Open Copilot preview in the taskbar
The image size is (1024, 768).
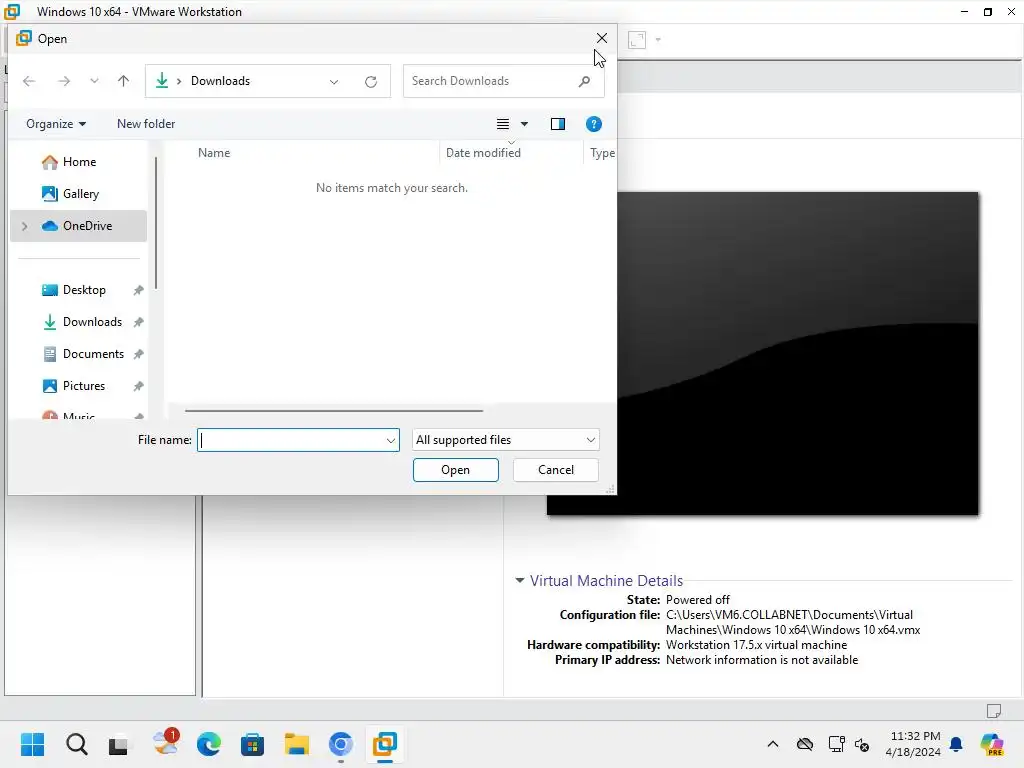991,744
